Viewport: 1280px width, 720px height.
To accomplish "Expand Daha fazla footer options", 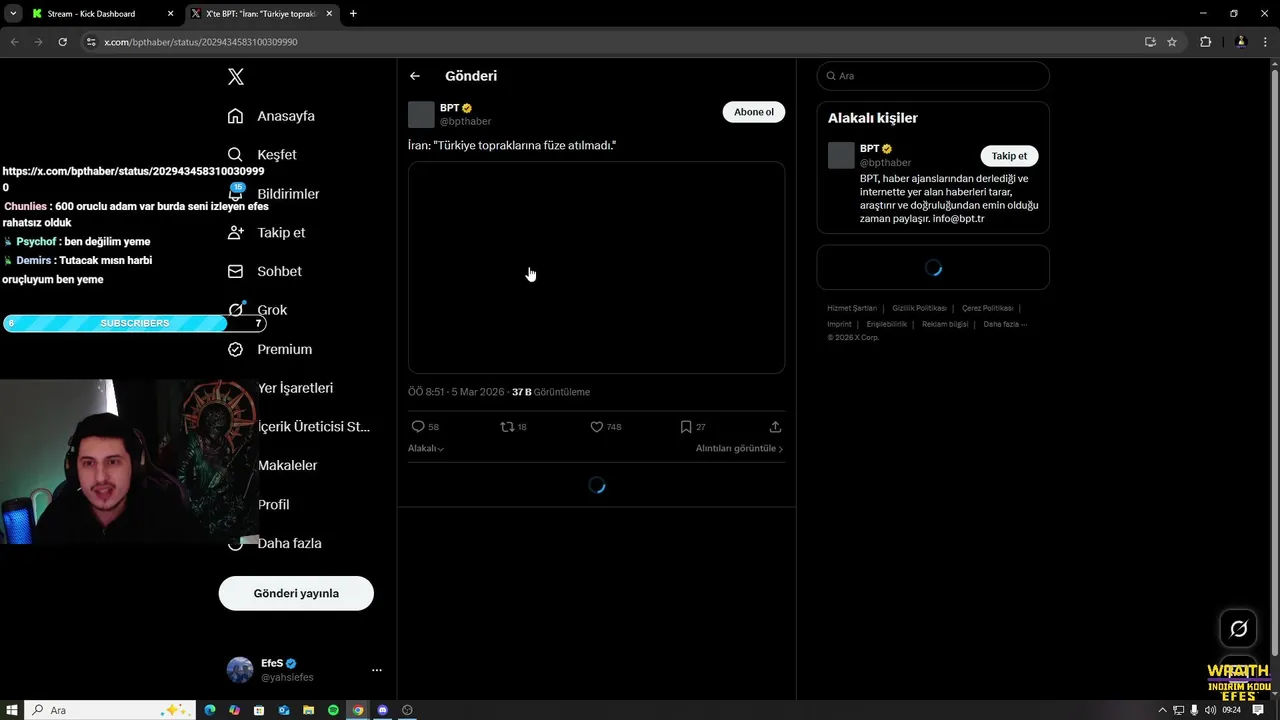I will click(x=1005, y=324).
